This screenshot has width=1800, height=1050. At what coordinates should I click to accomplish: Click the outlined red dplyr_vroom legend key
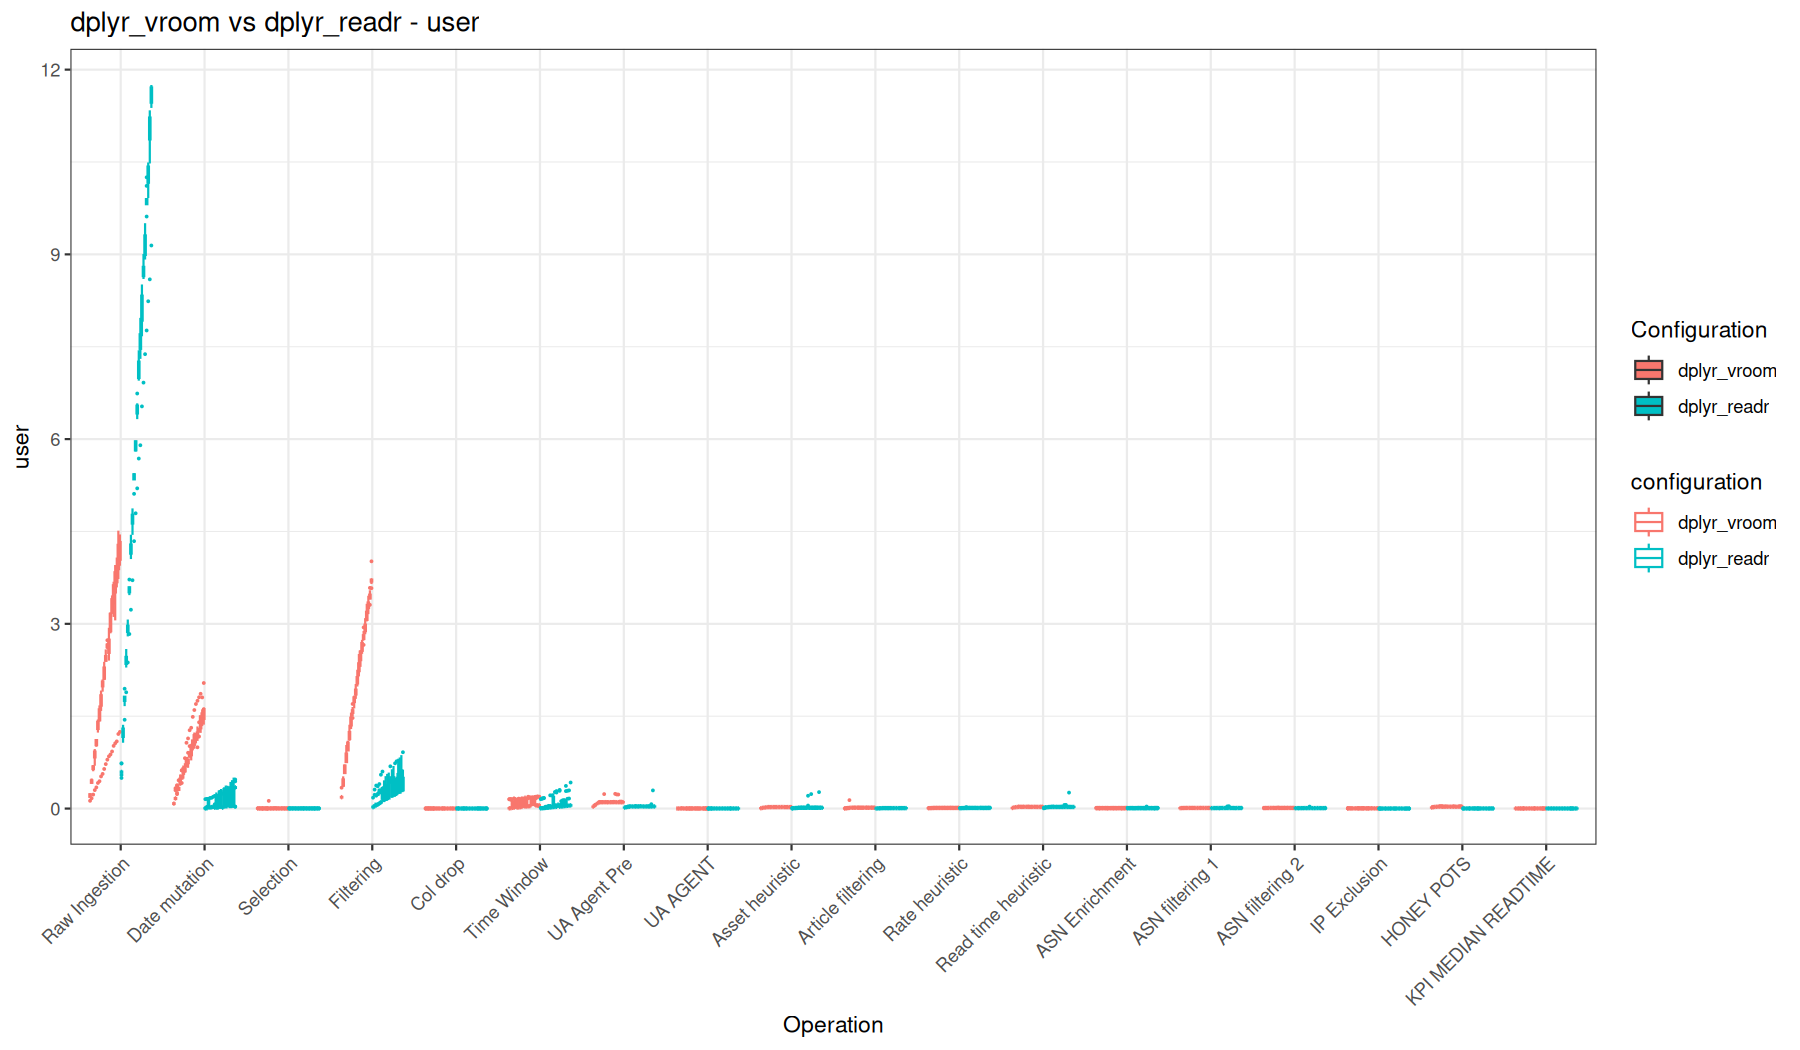pos(1649,523)
